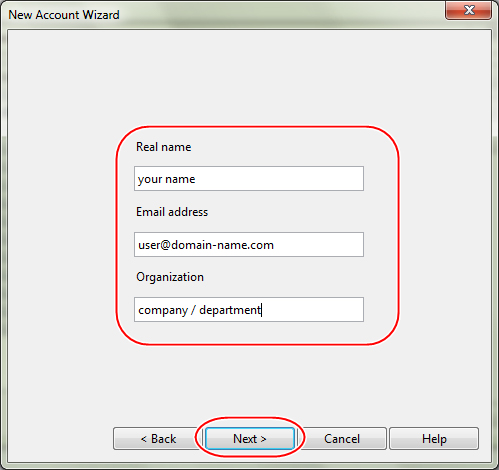Click the 'Organization' label
Viewport: 499px width, 470px height.
pos(170,277)
